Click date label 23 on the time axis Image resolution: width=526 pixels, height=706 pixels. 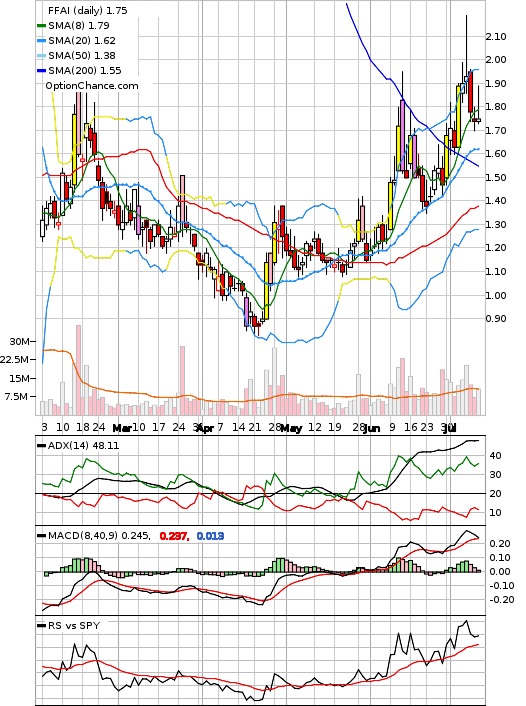pos(427,427)
